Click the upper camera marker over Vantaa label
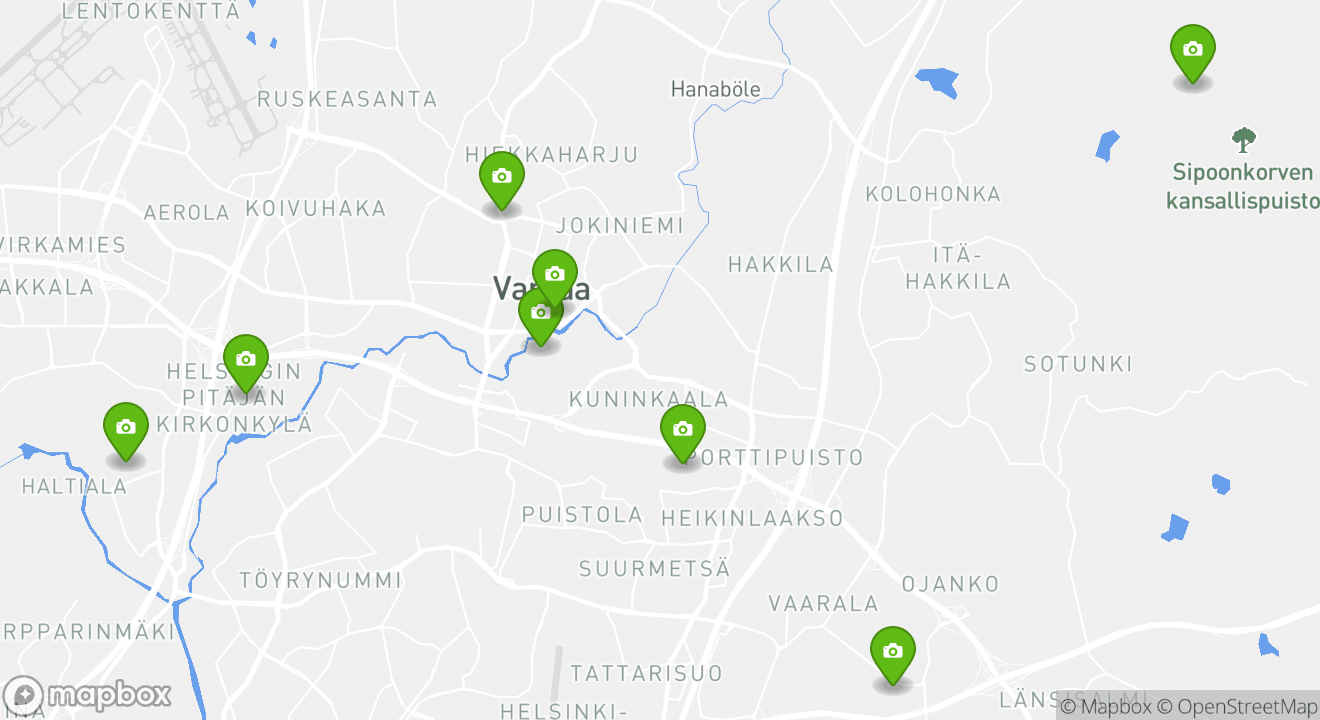Image resolution: width=1320 pixels, height=720 pixels. pyautogui.click(x=555, y=277)
